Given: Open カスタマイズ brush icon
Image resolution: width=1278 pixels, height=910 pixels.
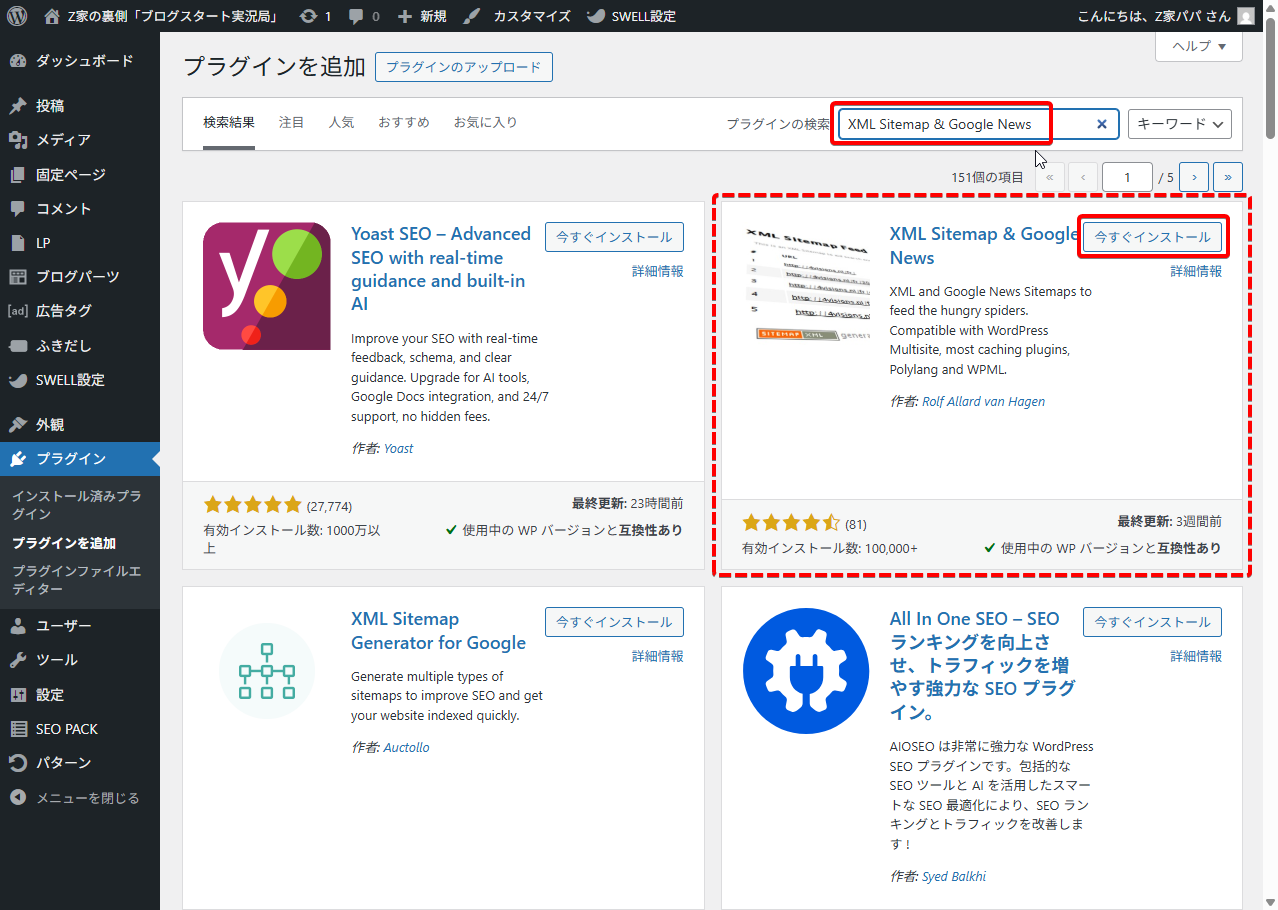Looking at the screenshot, I should coord(473,16).
